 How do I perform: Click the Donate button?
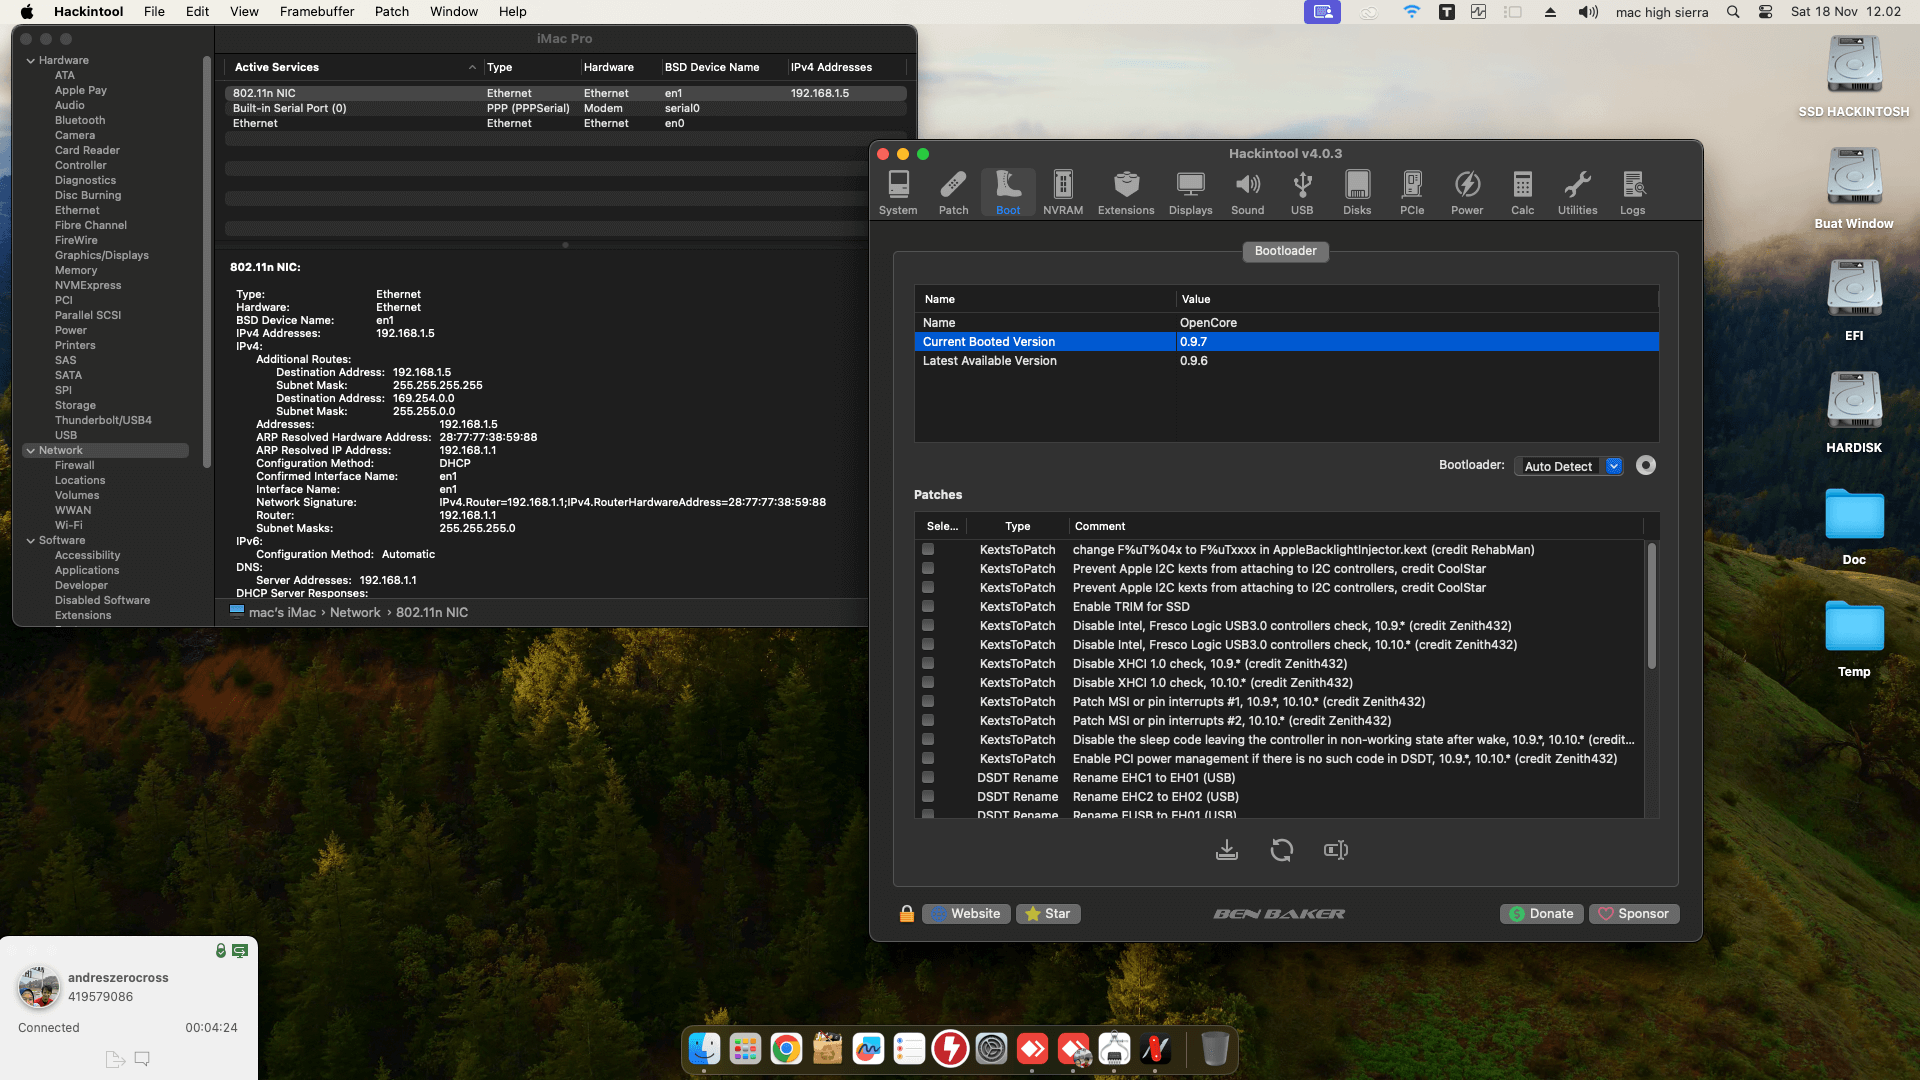(1541, 914)
